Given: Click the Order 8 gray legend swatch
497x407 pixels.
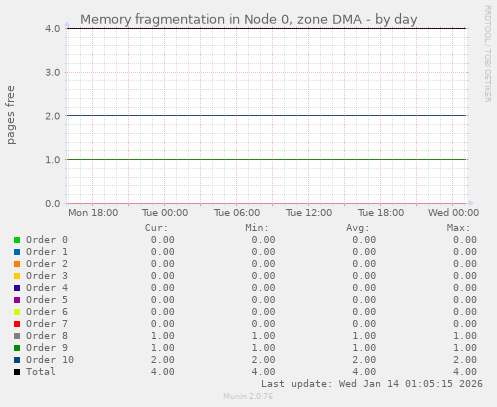Looking at the screenshot, I should [x=17, y=336].
